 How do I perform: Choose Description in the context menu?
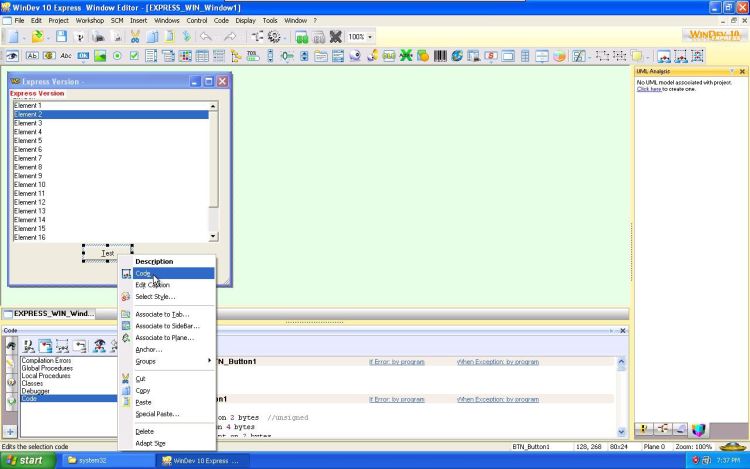click(x=167, y=262)
